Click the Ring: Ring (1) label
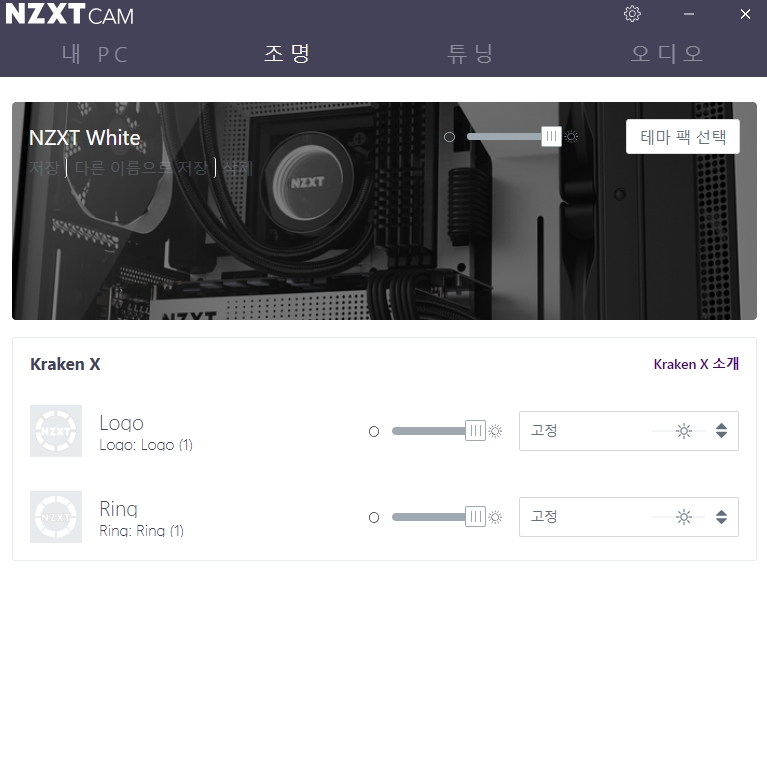This screenshot has height=763, width=767. point(141,531)
